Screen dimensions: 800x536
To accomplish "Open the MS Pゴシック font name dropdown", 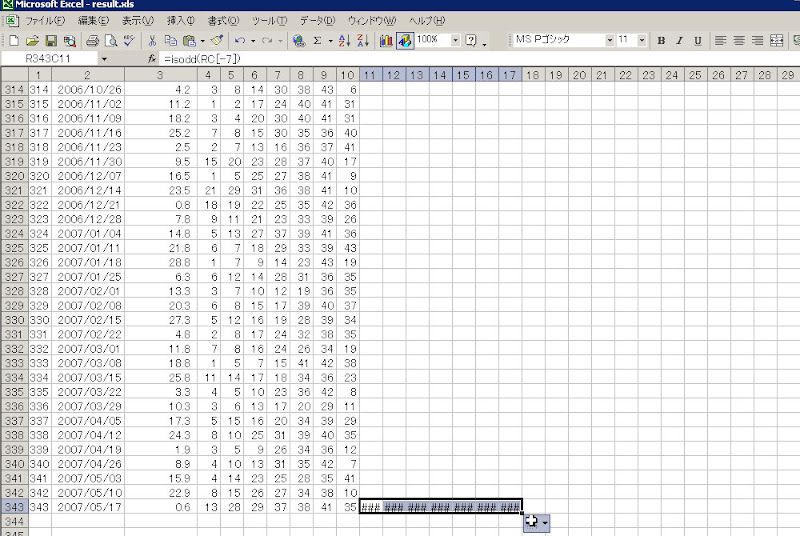I will pyautogui.click(x=609, y=40).
